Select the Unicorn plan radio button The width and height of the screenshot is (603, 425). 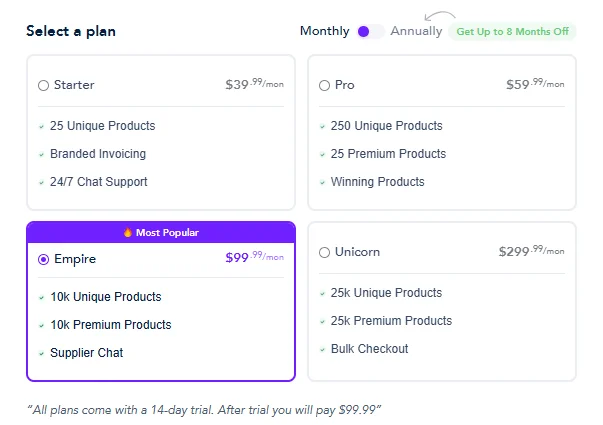pyautogui.click(x=325, y=252)
